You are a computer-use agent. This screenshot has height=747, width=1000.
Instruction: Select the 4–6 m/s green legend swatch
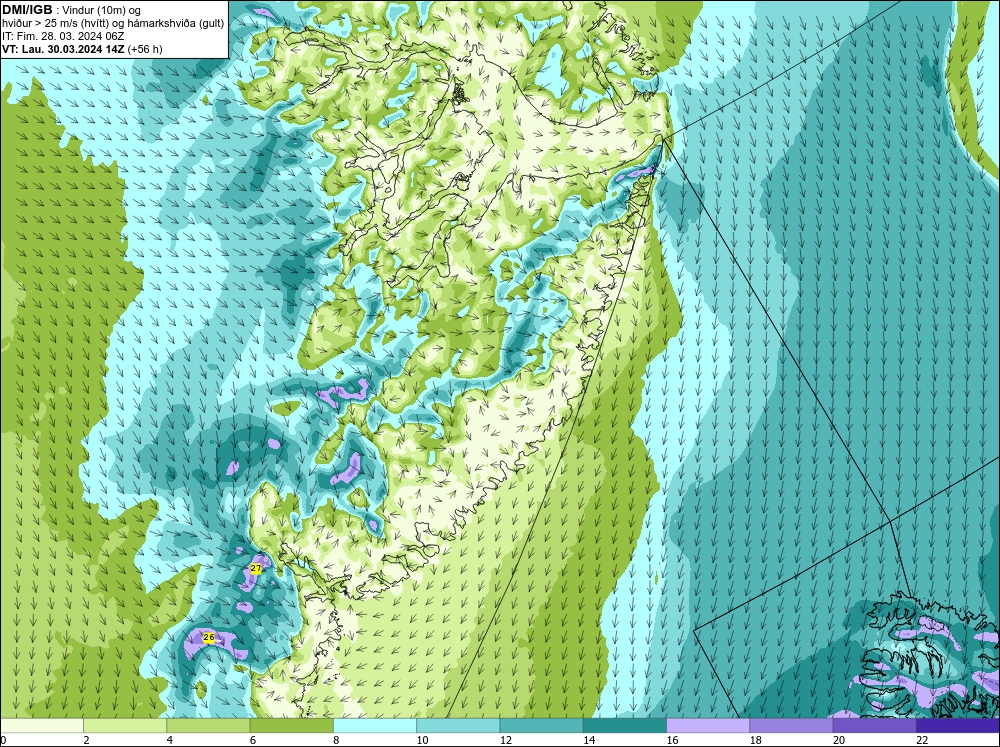pyautogui.click(x=208, y=725)
